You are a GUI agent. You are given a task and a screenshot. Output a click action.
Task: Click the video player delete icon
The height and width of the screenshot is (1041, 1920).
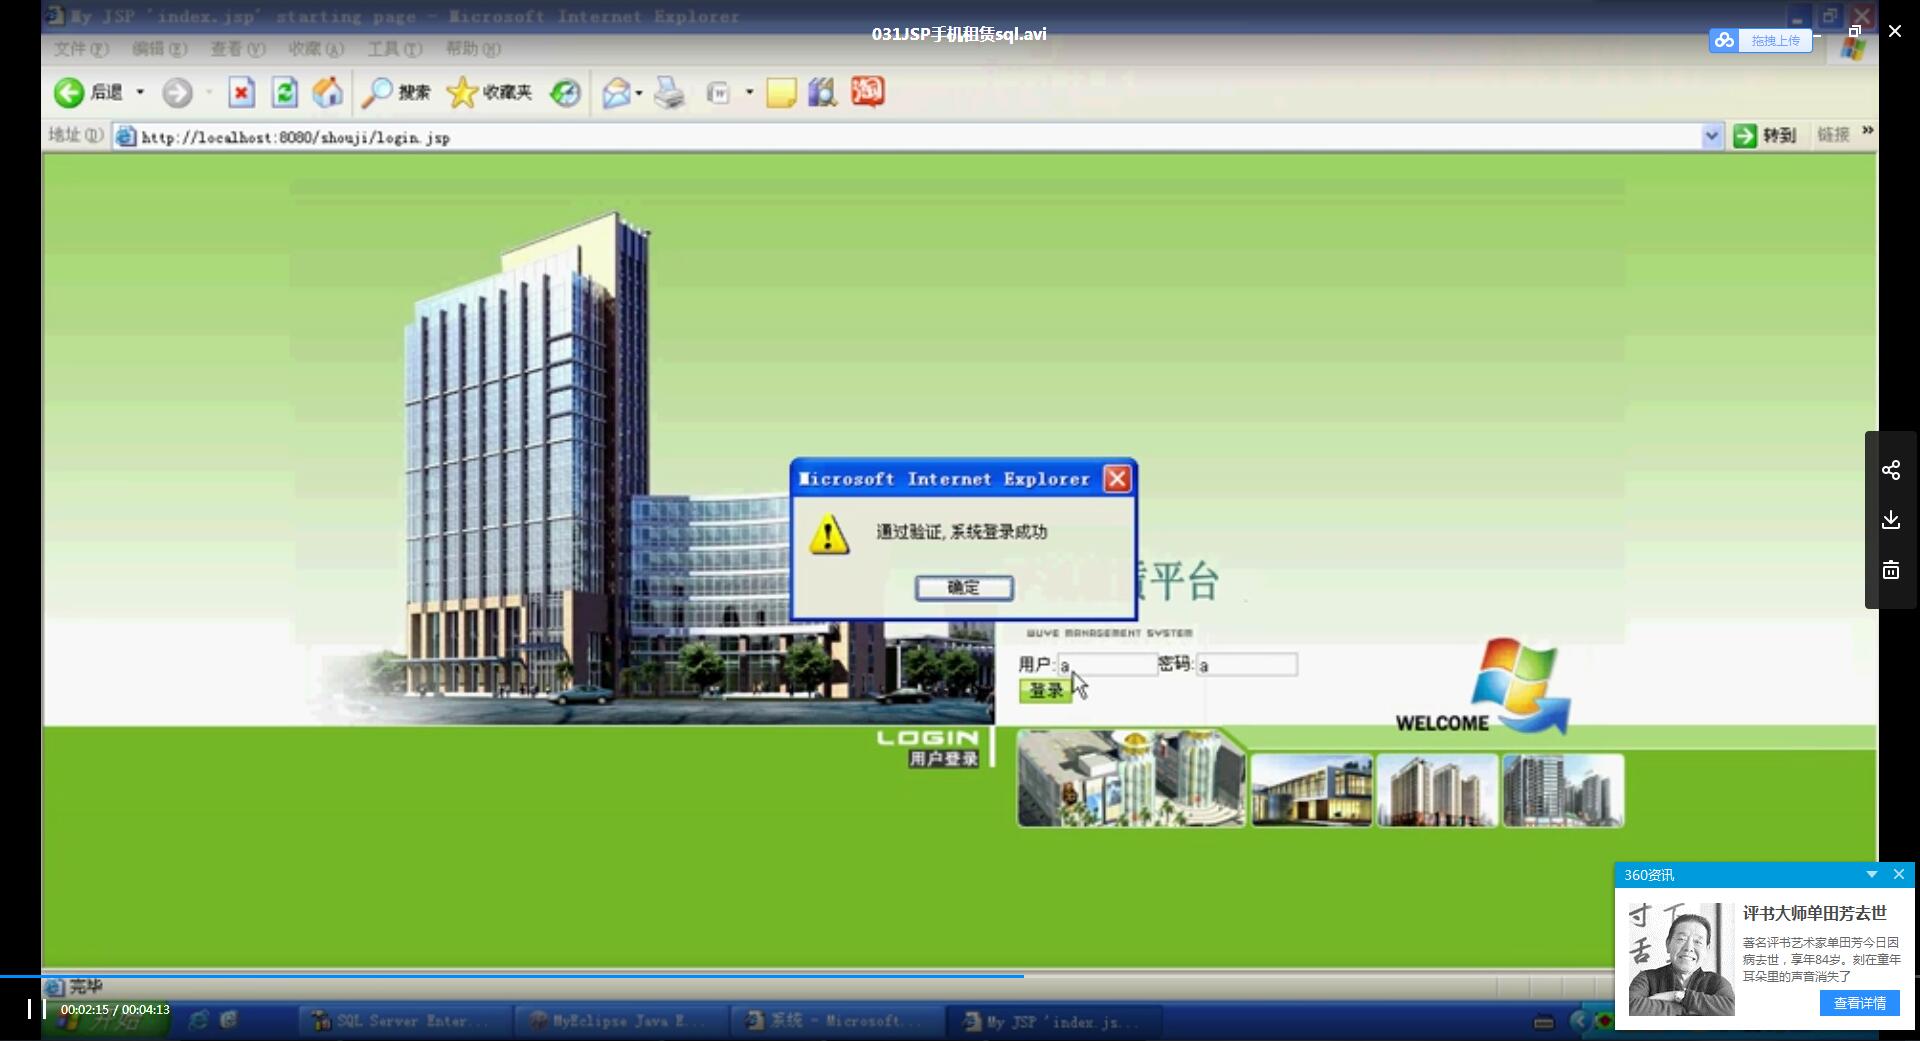[x=1891, y=570]
